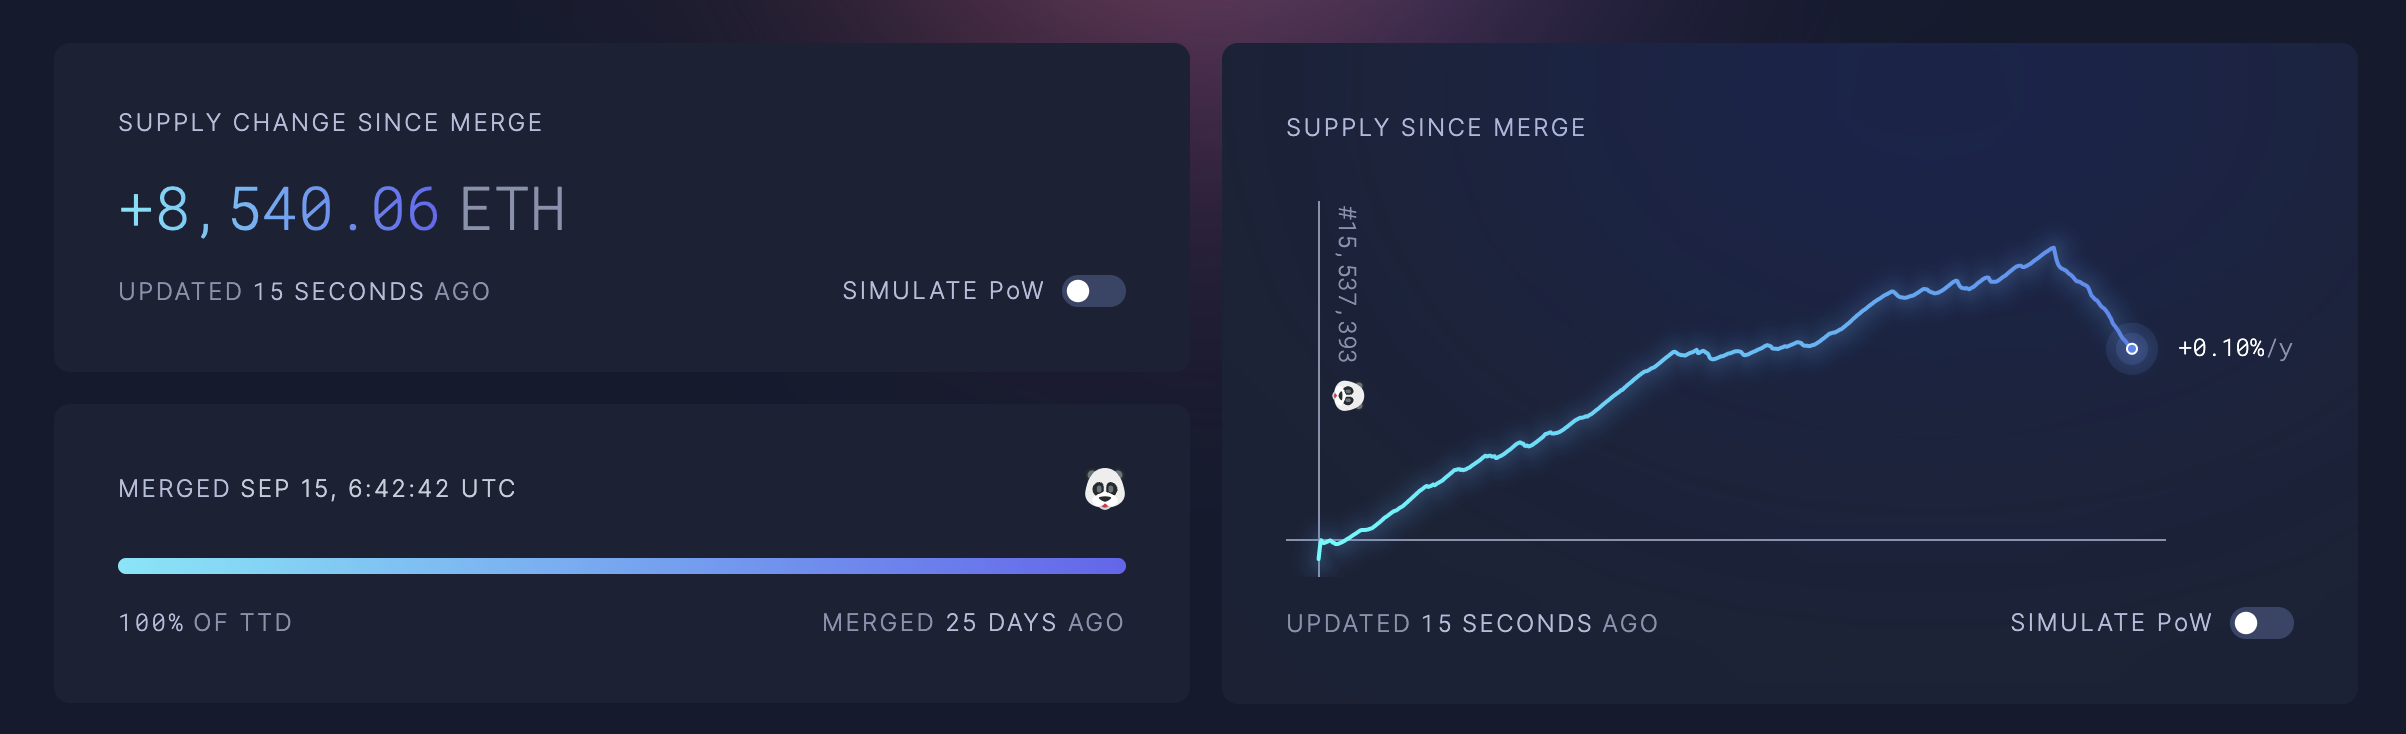
Task: Click Updated 15 Seconds Ago under chart
Action: 1472,624
